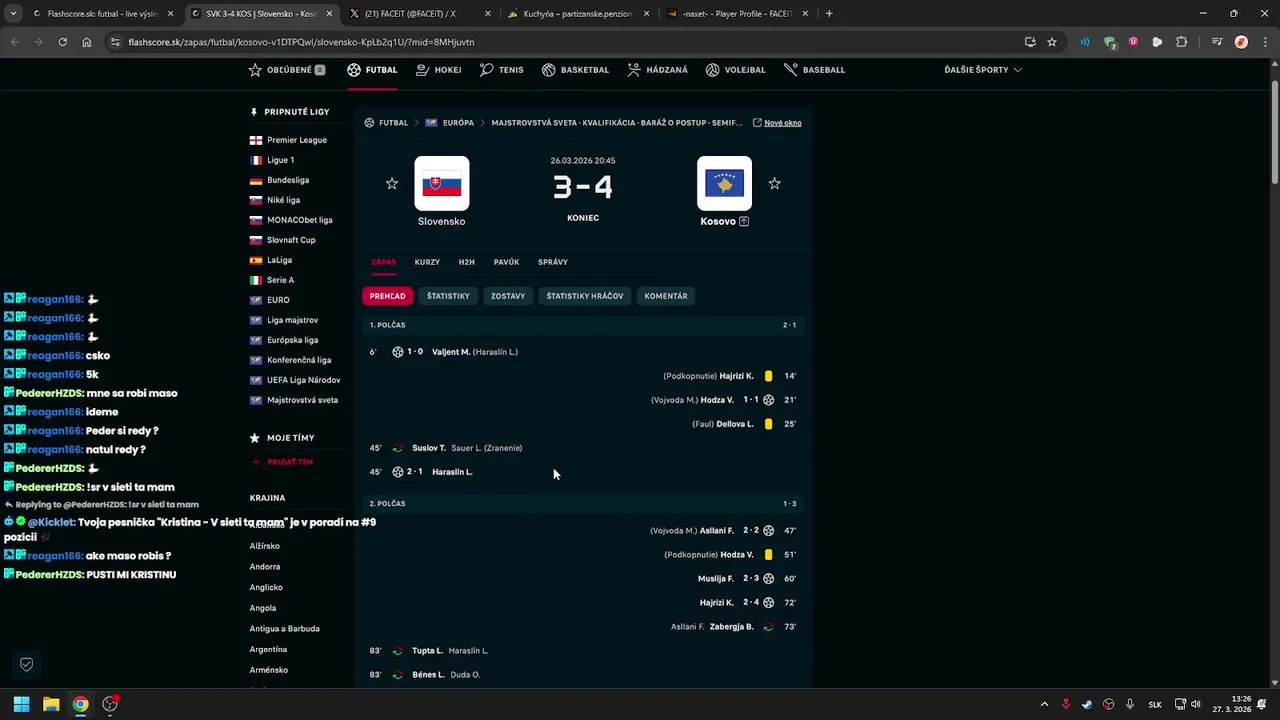1280x720 pixels.
Task: Open Windows Start menu
Action: tap(21, 704)
